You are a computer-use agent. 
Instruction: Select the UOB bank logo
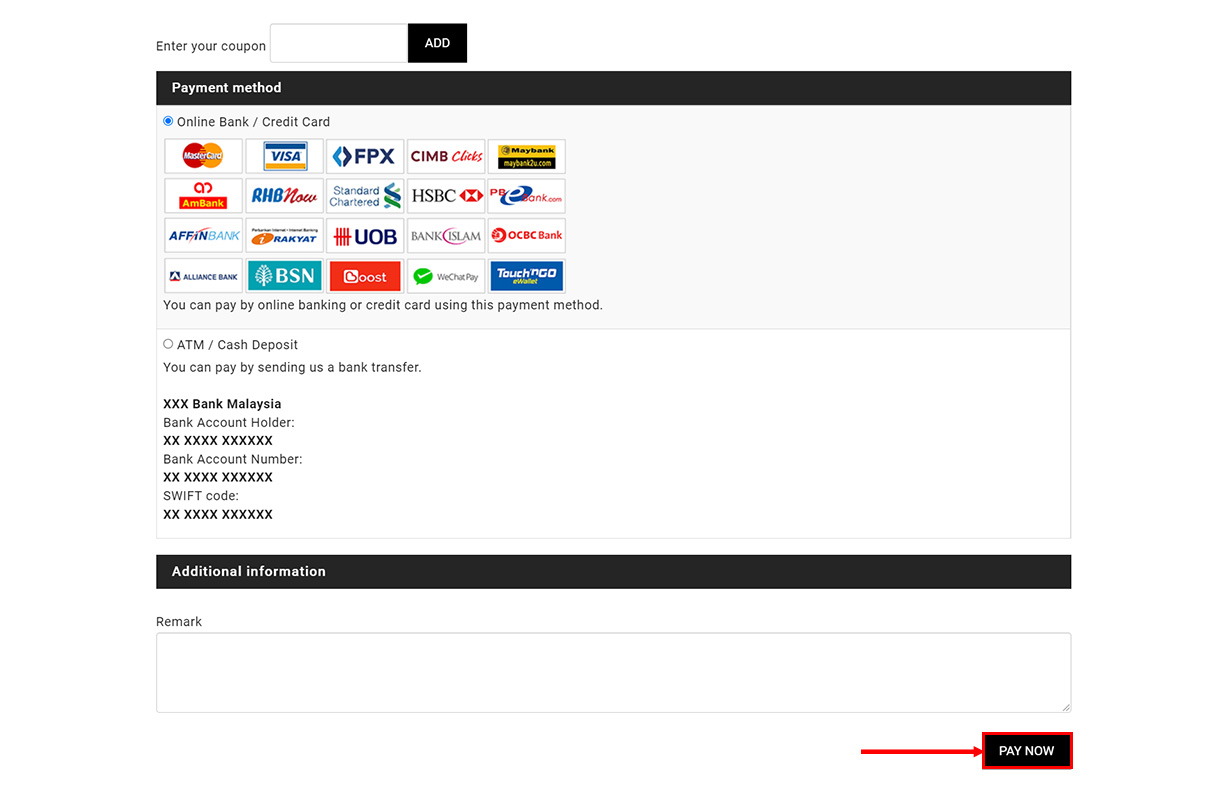(x=365, y=236)
